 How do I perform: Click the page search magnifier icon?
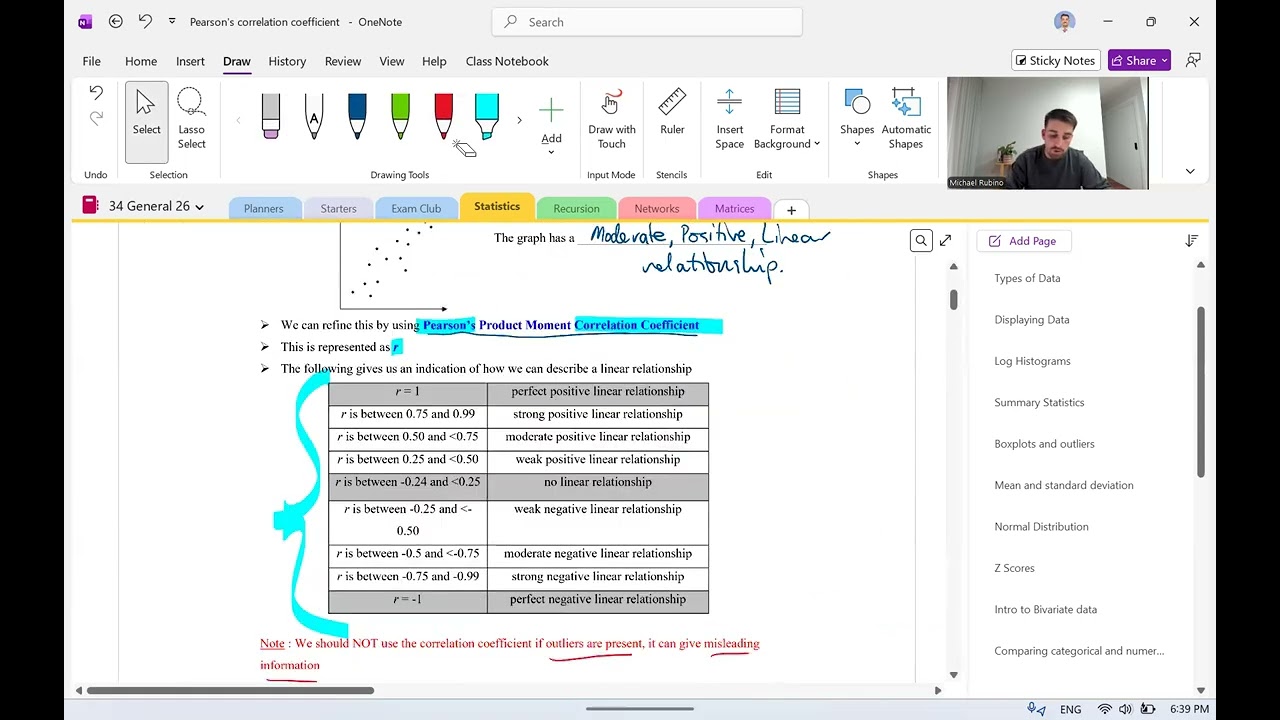coord(921,240)
